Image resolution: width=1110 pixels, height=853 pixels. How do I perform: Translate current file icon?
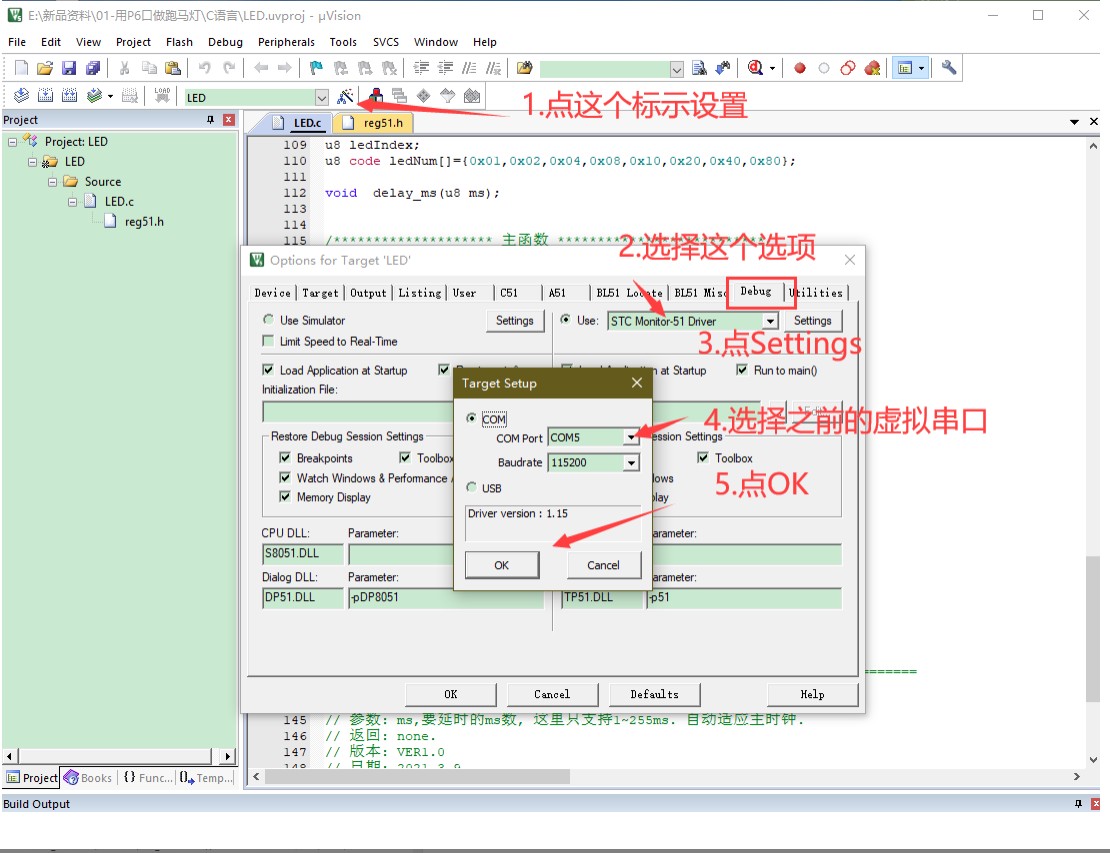[x=21, y=96]
